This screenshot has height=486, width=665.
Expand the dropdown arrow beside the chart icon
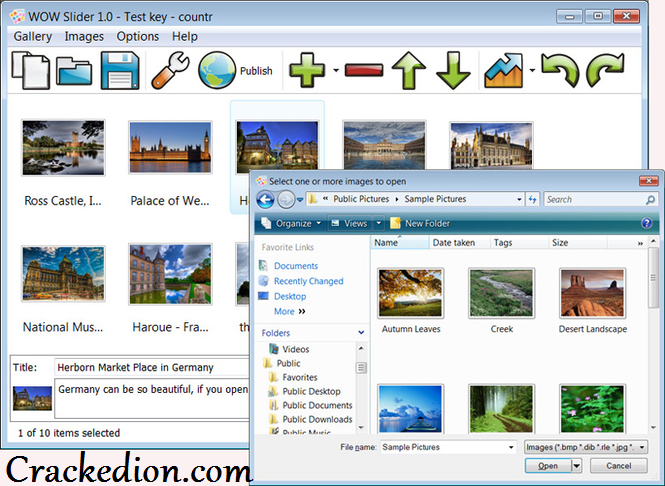click(532, 70)
